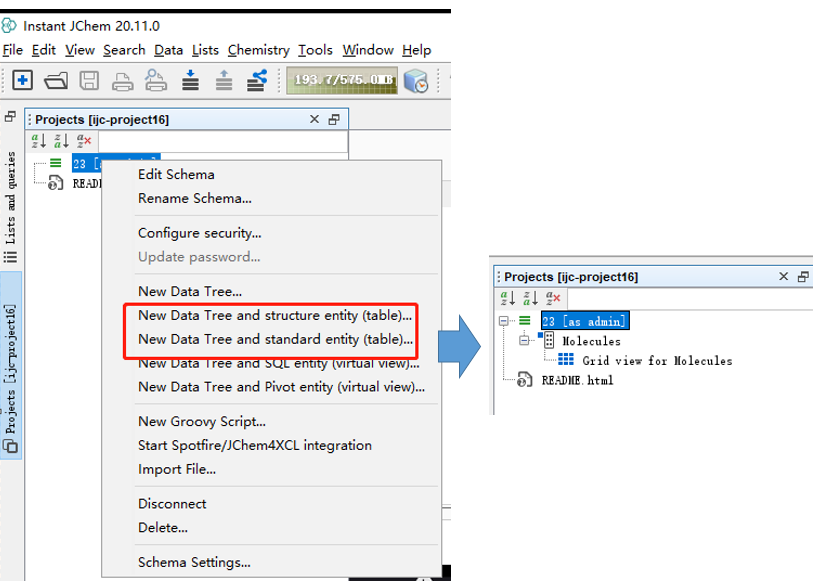Image resolution: width=817 pixels, height=582 pixels.
Task: Click the Import data down-arrow icon
Action: tap(190, 80)
